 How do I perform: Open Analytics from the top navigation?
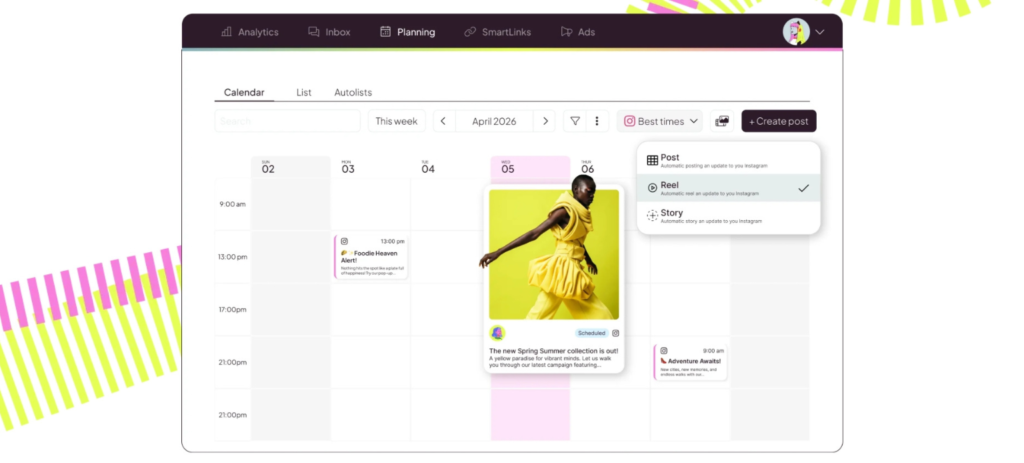click(x=250, y=32)
